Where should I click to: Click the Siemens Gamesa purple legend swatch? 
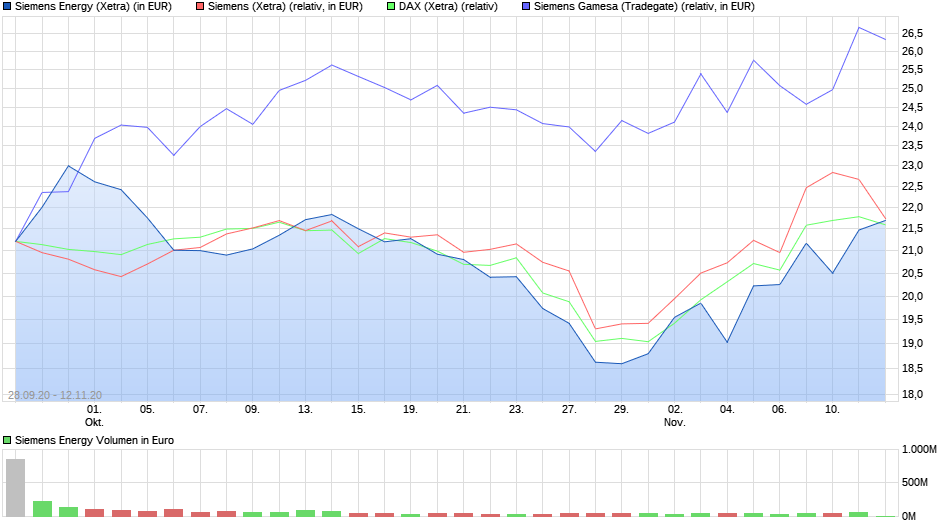[526, 7]
